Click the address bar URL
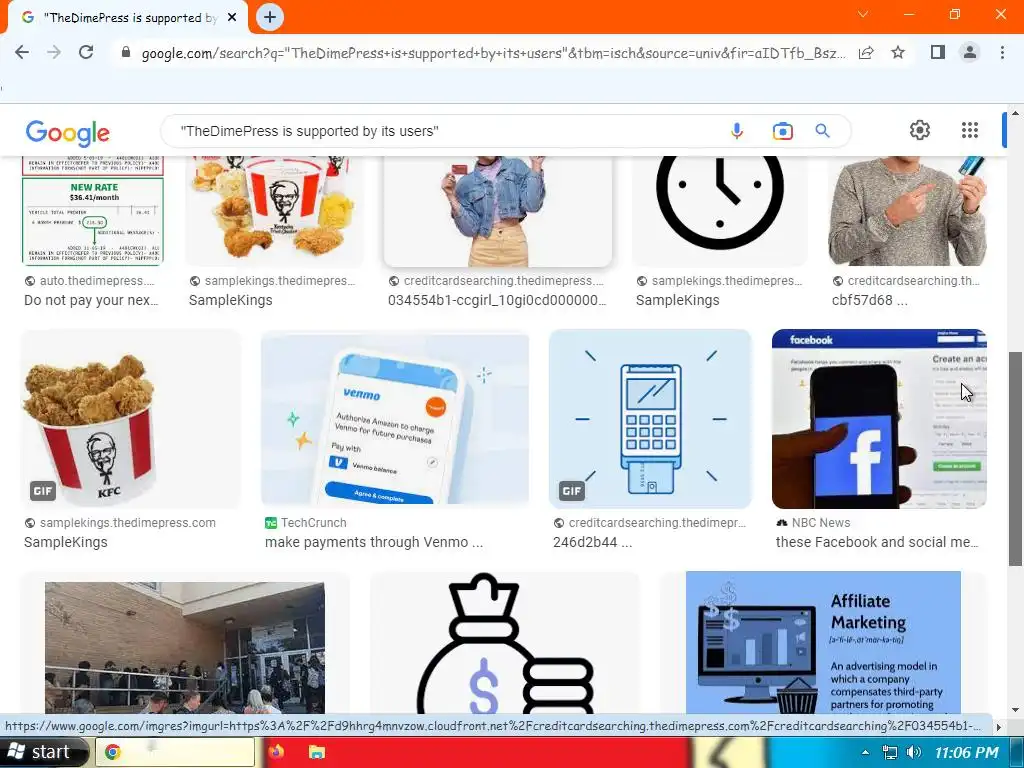 [493, 53]
